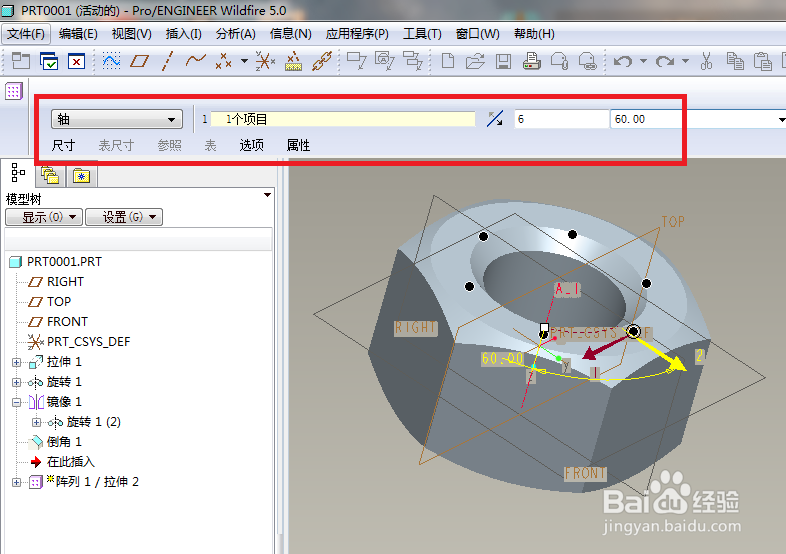This screenshot has height=554, width=786.
Task: Collapse the 镜像 1 tree node
Action: 17,402
